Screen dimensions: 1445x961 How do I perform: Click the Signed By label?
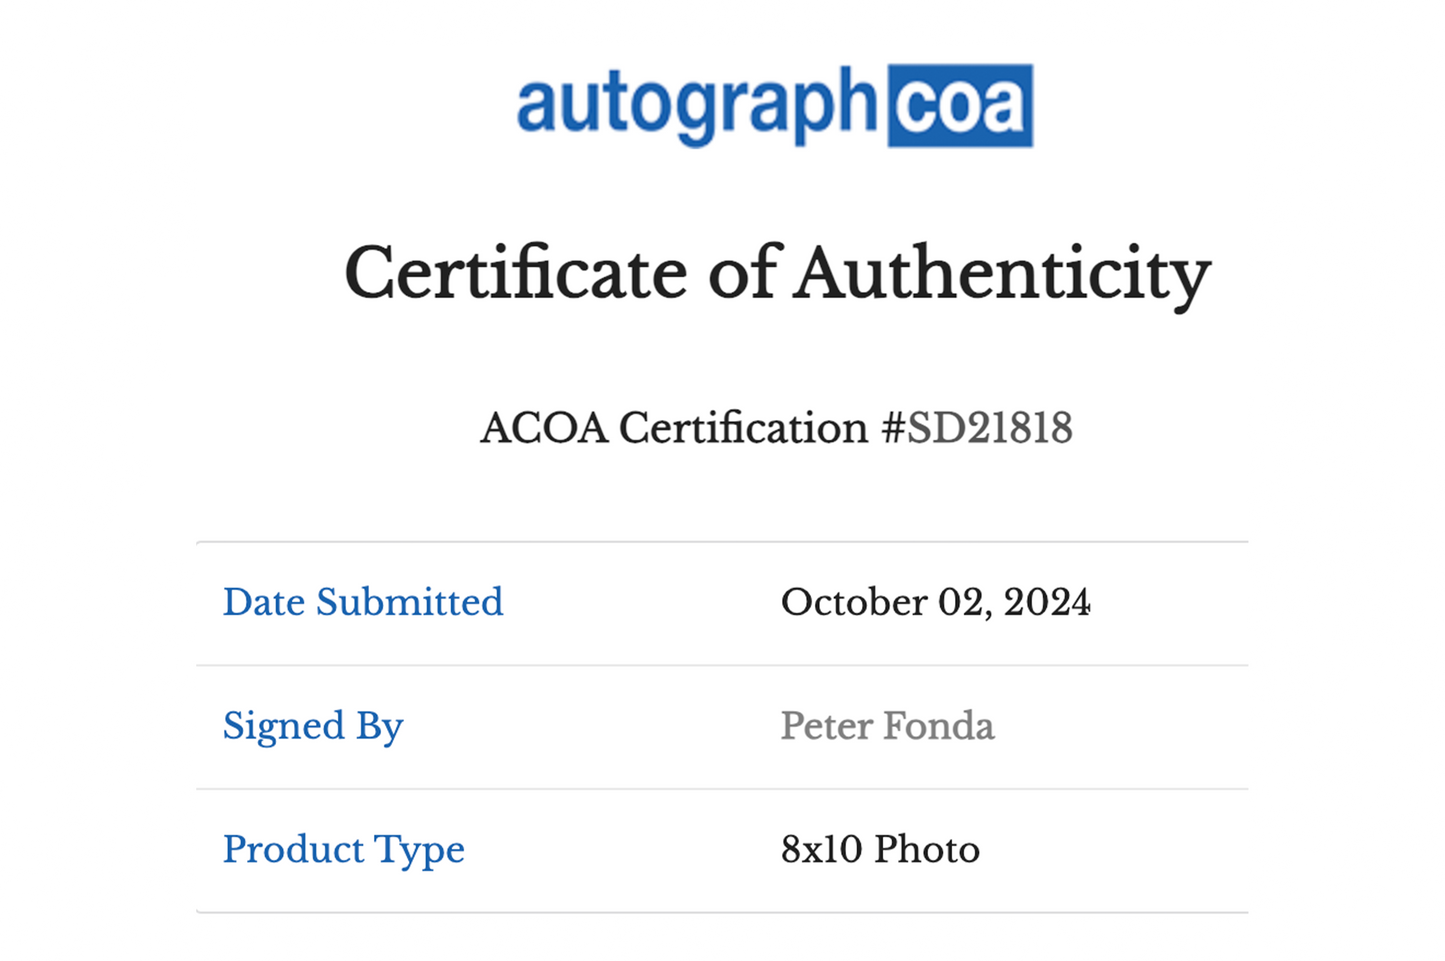(x=313, y=727)
